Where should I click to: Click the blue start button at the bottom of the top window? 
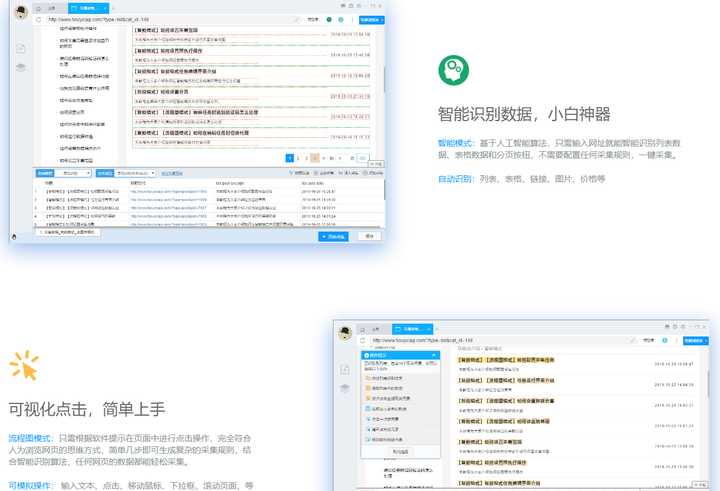coord(333,237)
